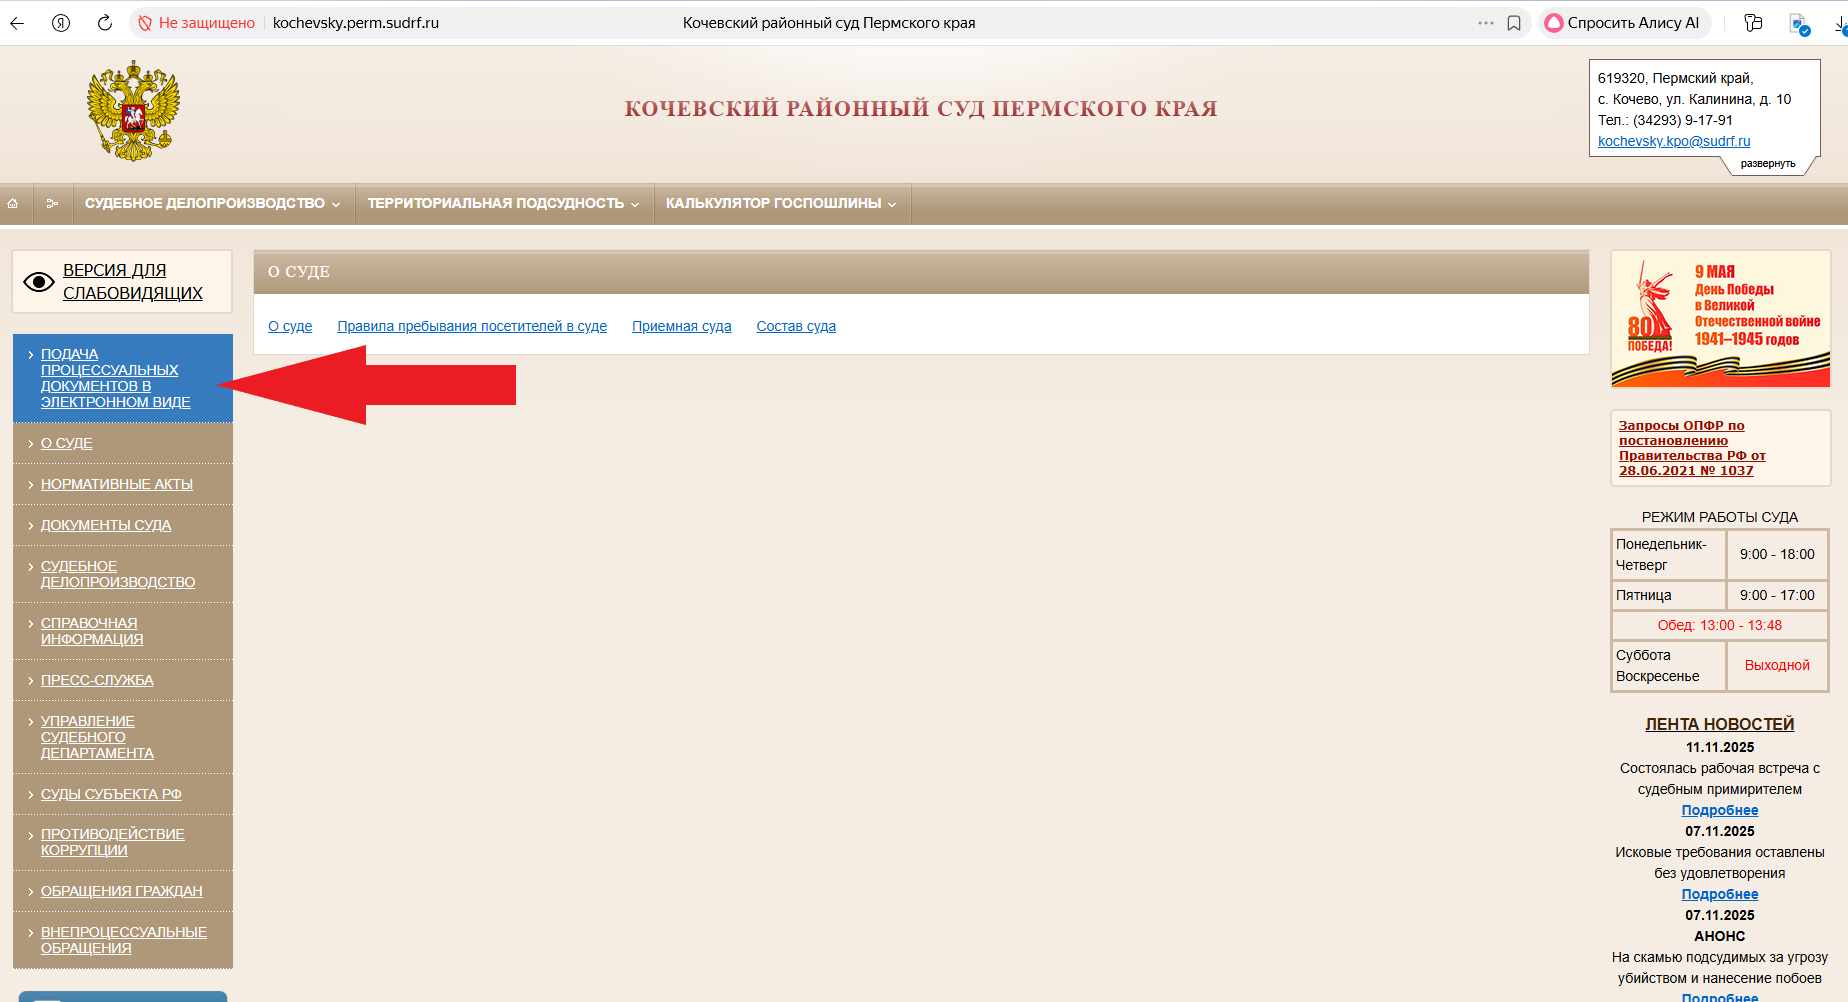The width and height of the screenshot is (1848, 1002).
Task: Reload the page with the refresh icon
Action: pyautogui.click(x=104, y=23)
